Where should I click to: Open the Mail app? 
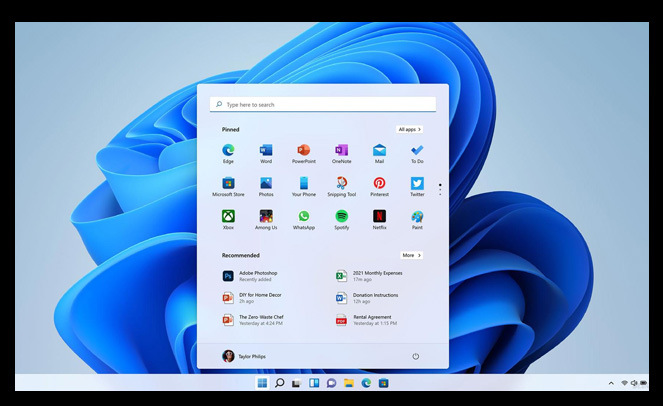[x=379, y=154]
